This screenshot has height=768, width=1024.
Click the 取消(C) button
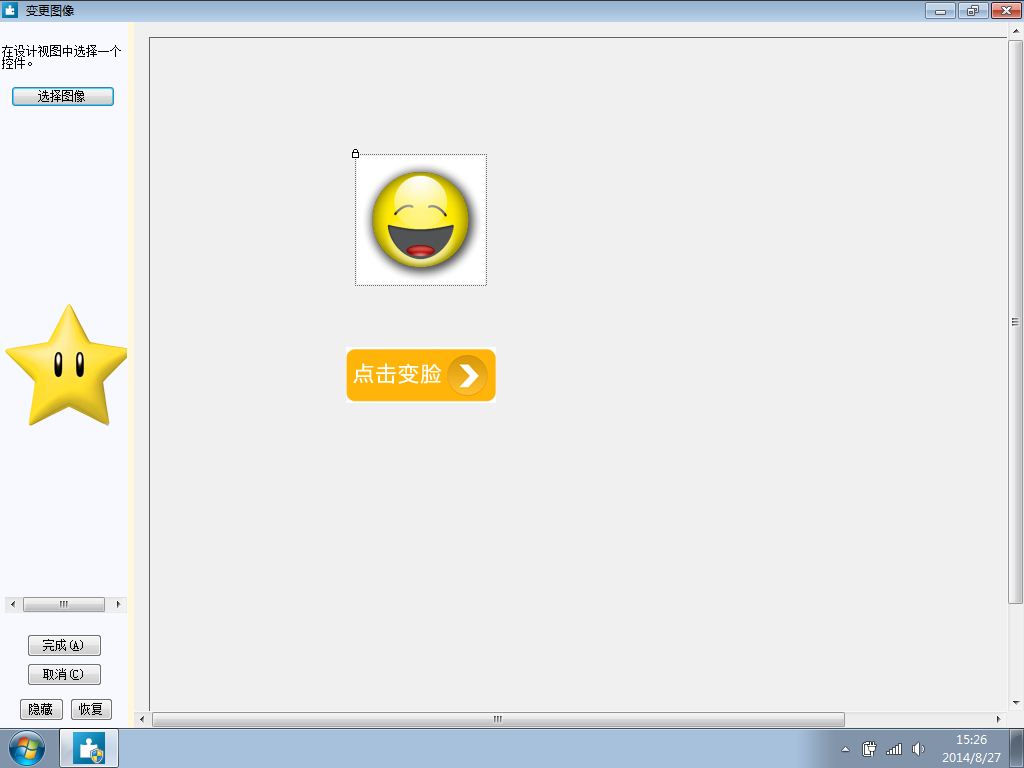click(x=64, y=674)
